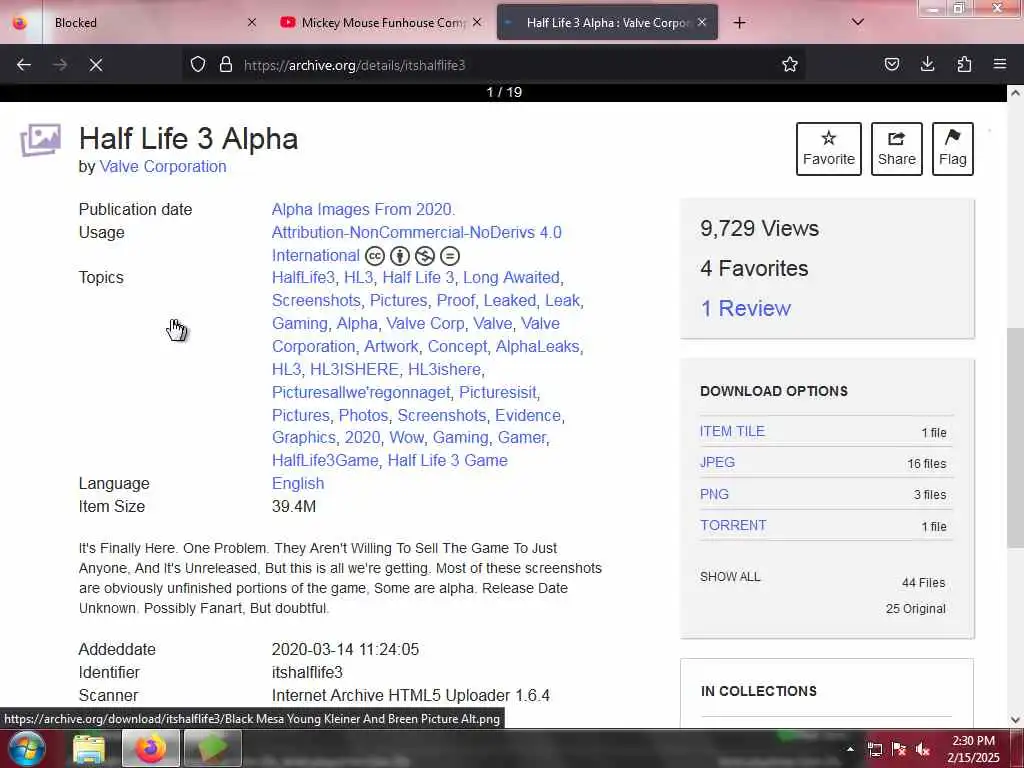Click the no-derivatives equals license icon
The image size is (1024, 768).
coord(450,256)
